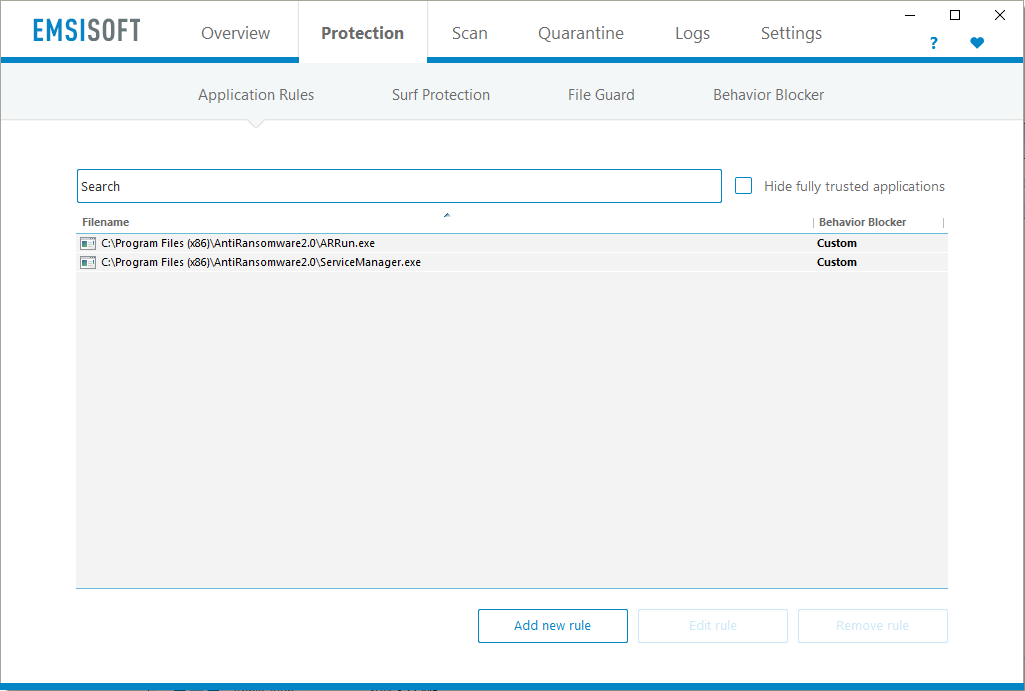This screenshot has height=691, width=1025.
Task: Switch to Surf Protection sub-tab
Action: [441, 95]
